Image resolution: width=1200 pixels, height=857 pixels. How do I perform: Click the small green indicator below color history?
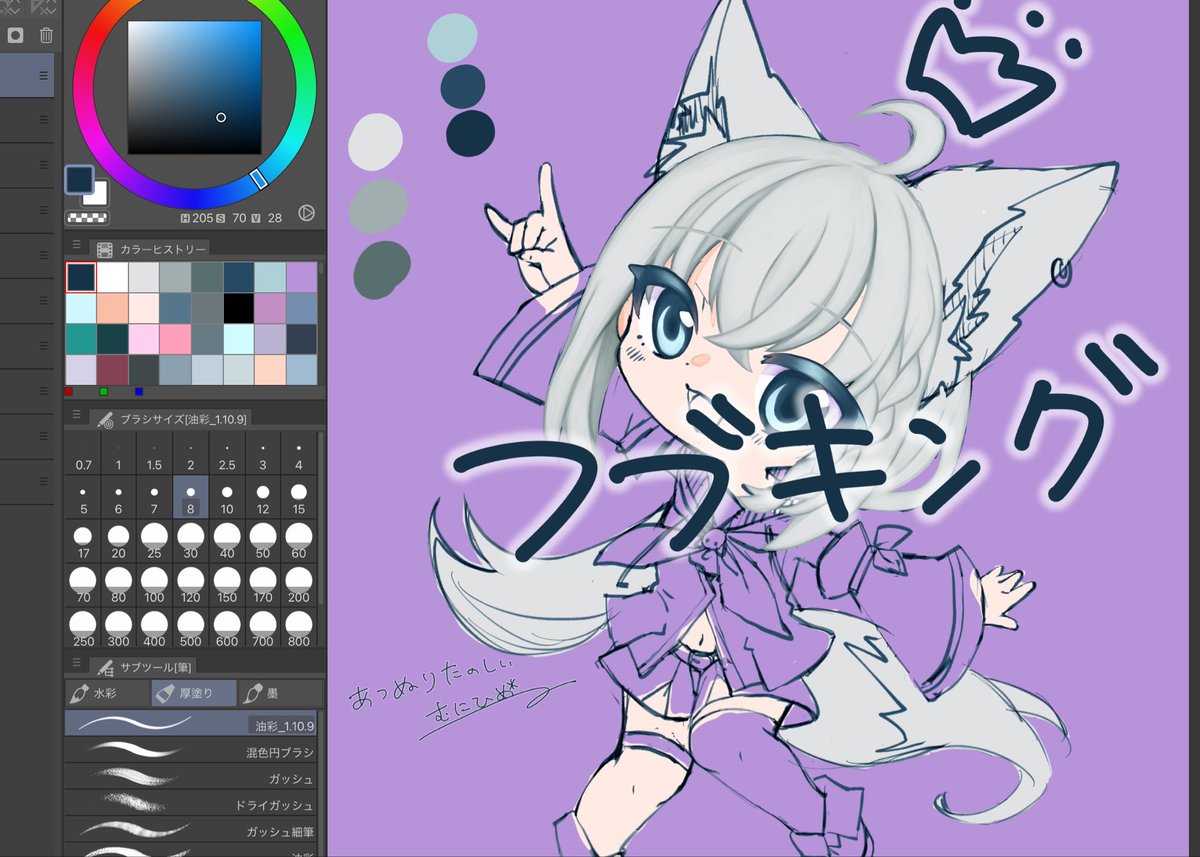[x=103, y=391]
